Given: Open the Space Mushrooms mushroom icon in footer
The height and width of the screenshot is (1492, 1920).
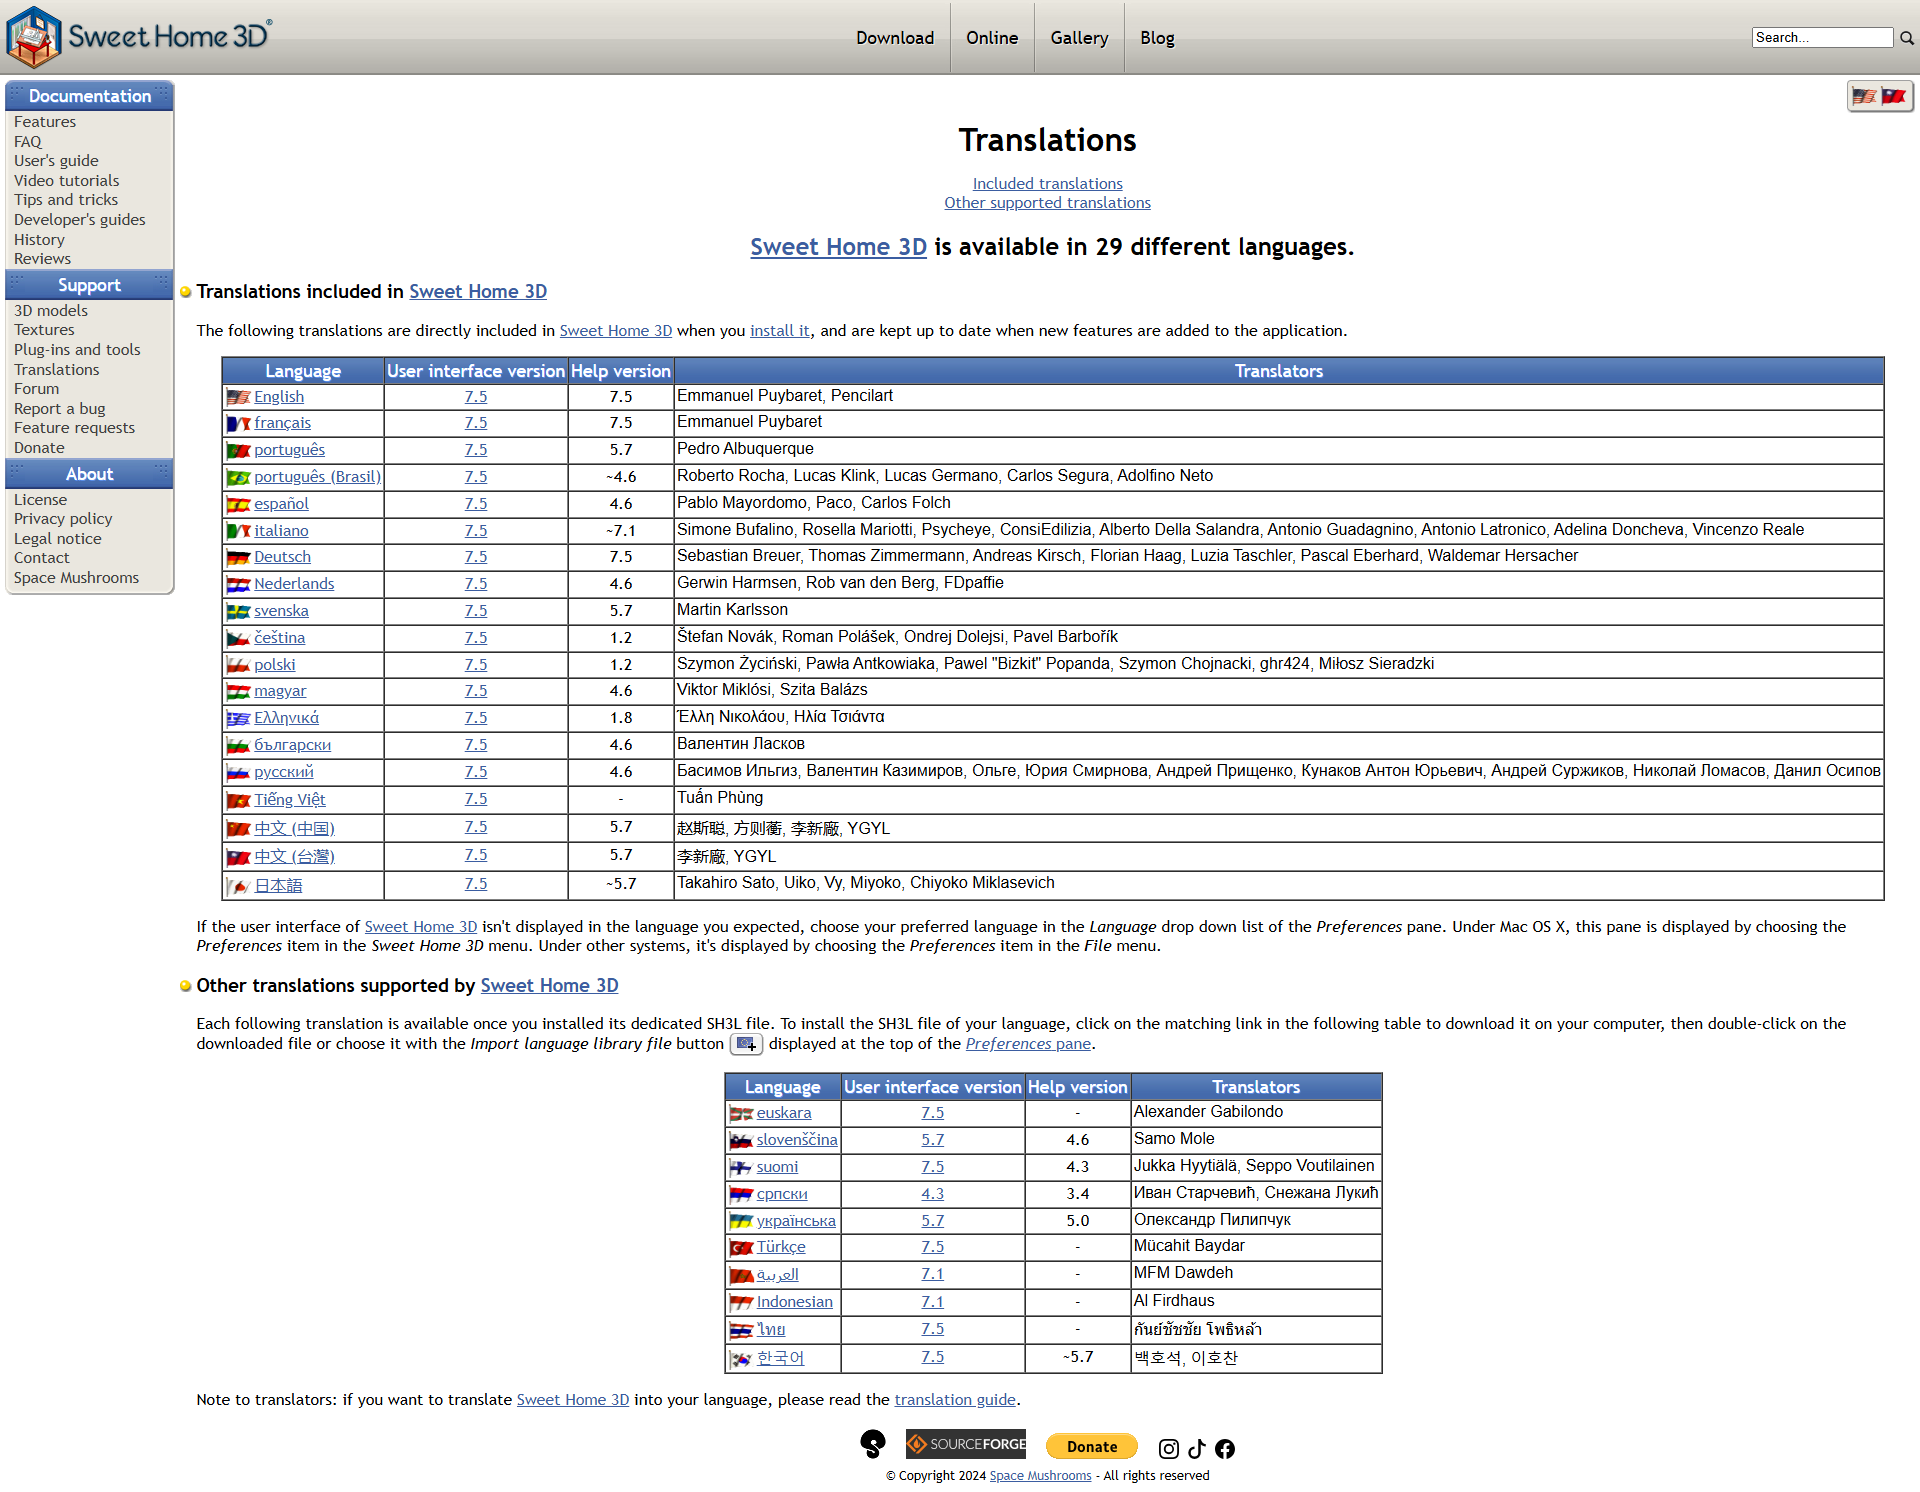Looking at the screenshot, I should pos(873,1444).
